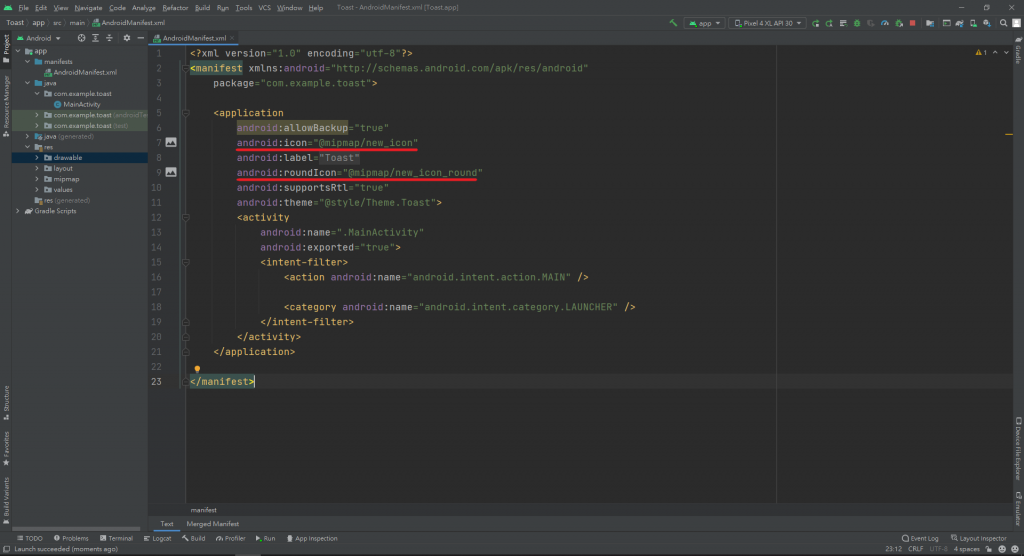Click the Make Project hammer icon

673,23
